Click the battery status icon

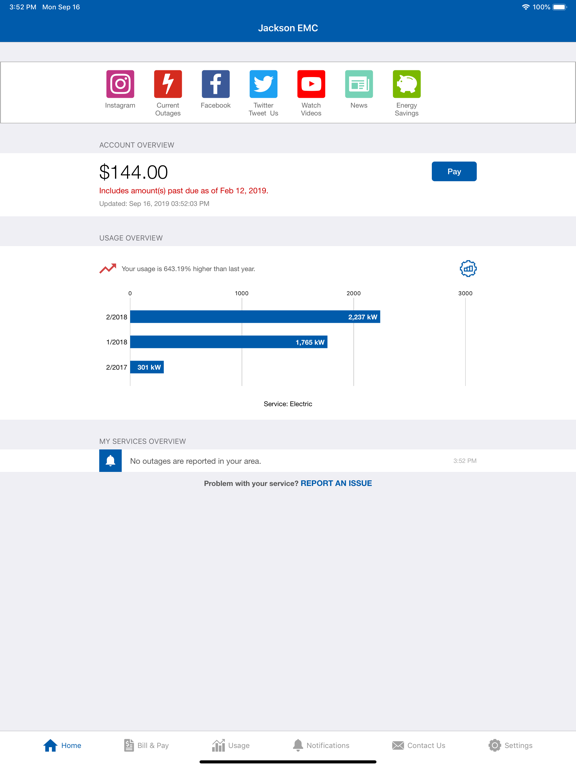click(560, 7)
